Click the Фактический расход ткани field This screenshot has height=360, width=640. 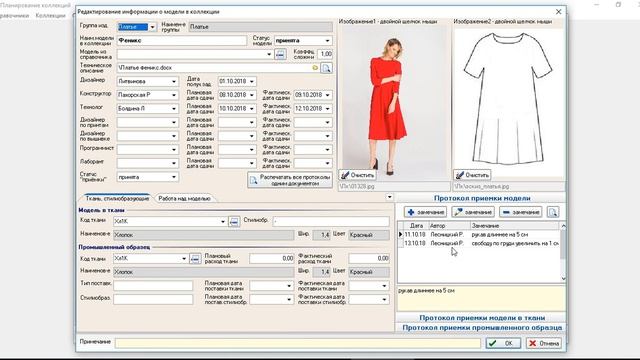click(x=369, y=258)
